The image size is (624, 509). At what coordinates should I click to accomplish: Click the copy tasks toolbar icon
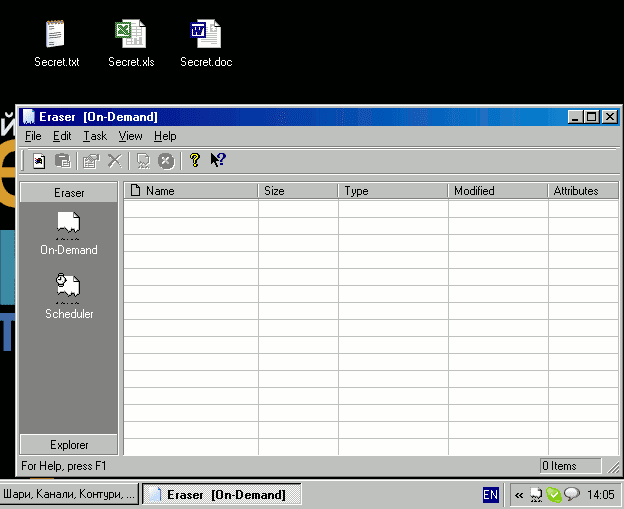[x=63, y=161]
